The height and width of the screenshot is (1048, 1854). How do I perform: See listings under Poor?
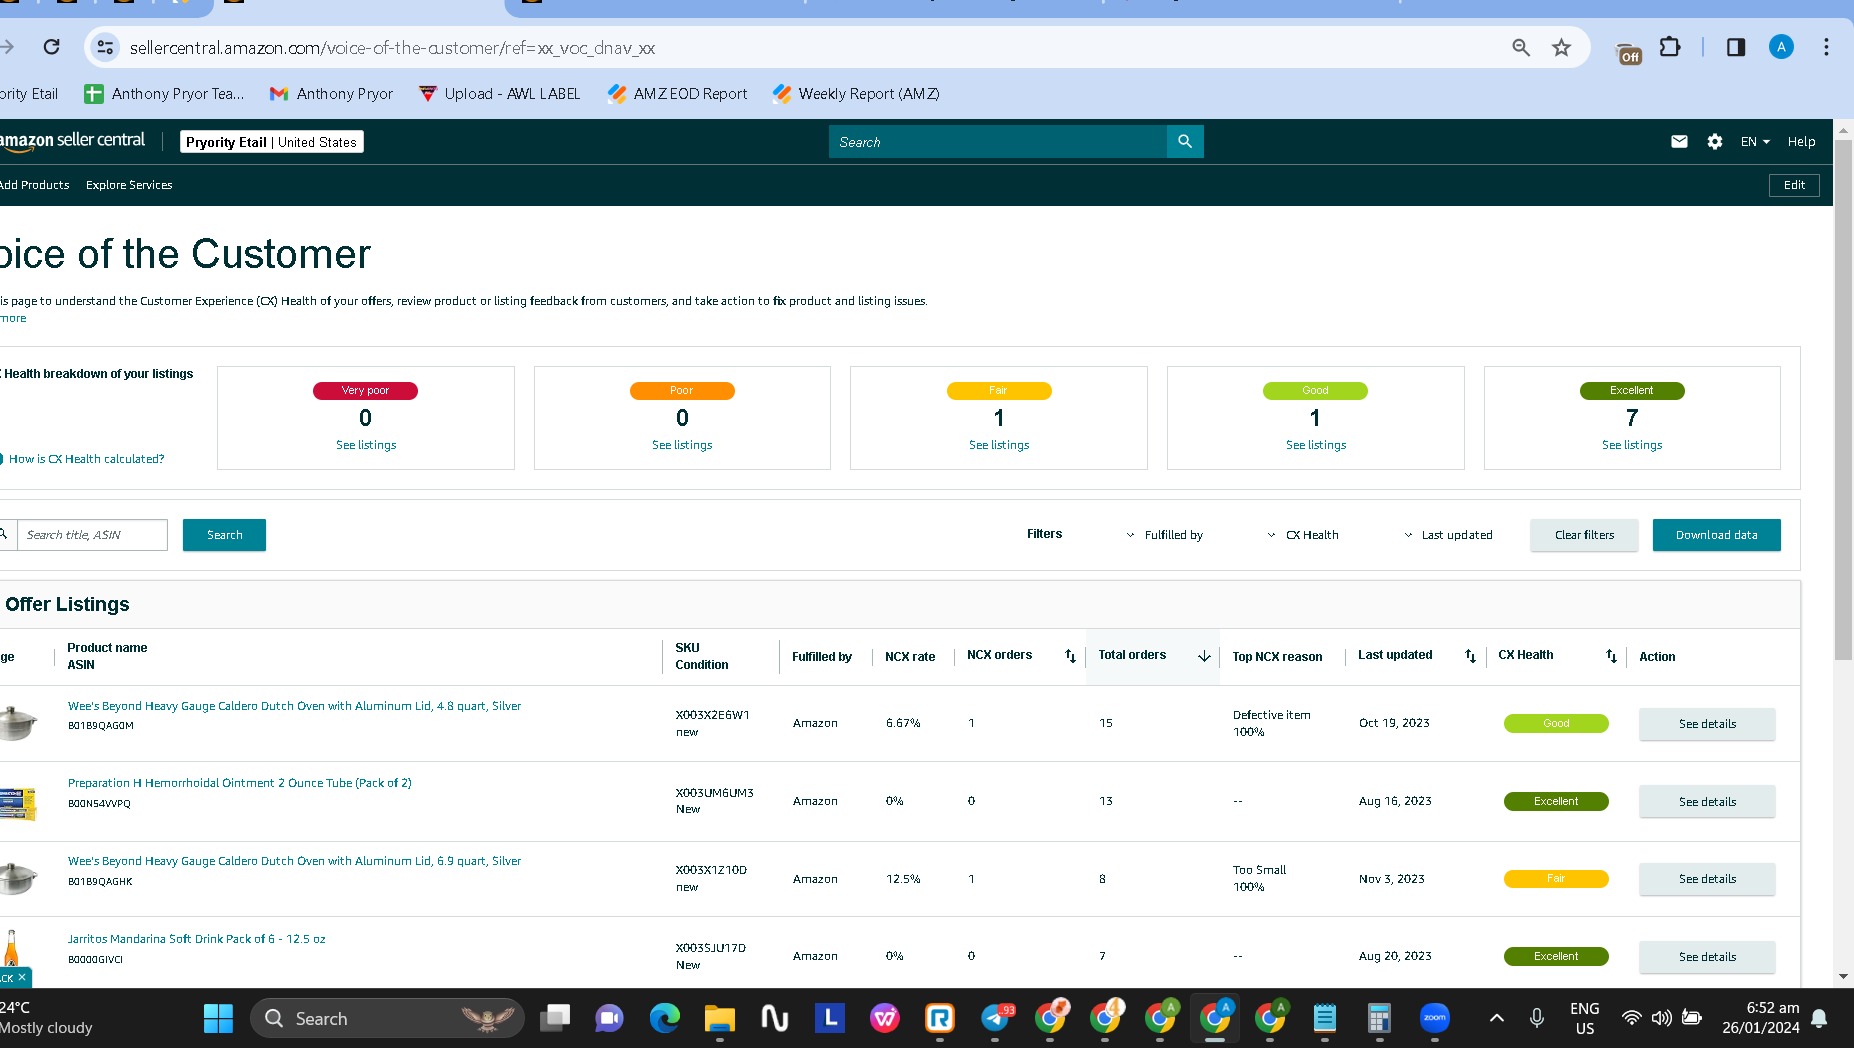(682, 445)
